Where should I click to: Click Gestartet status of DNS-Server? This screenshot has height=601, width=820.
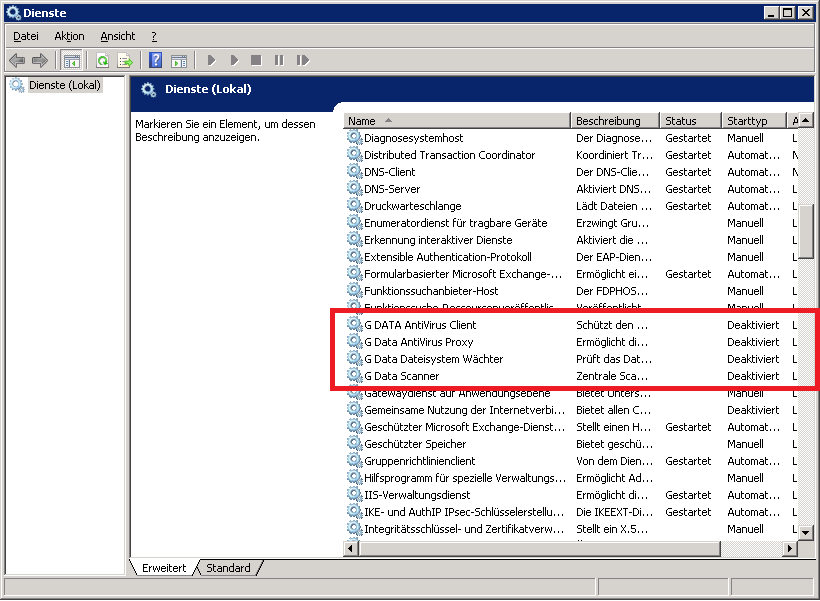point(688,189)
